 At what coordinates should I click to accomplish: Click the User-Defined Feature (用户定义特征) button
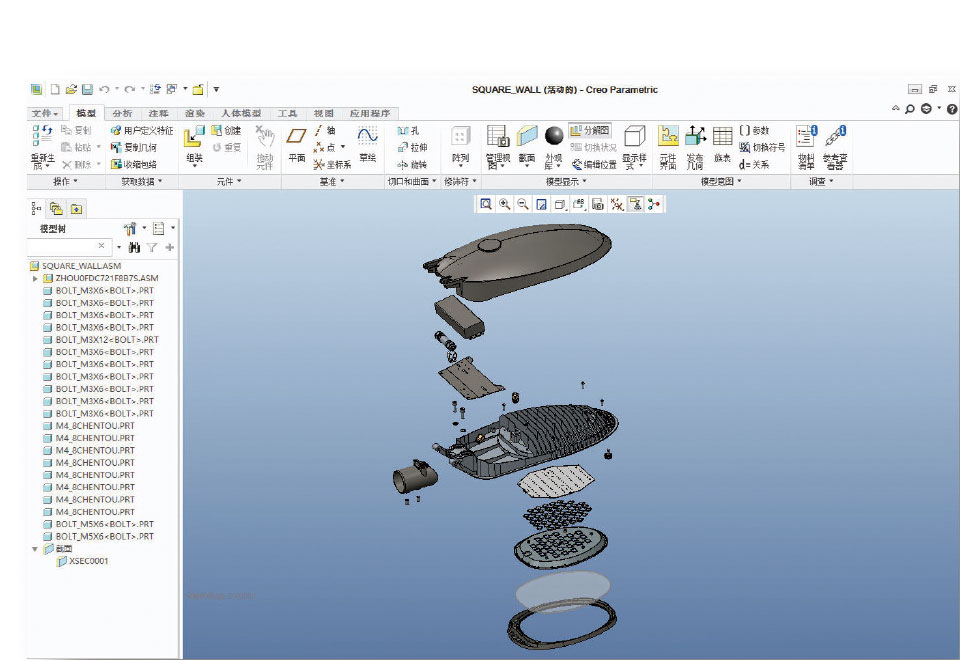142,130
